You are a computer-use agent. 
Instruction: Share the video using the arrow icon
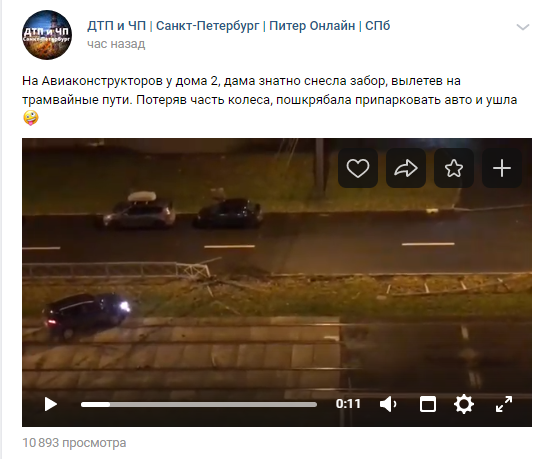[406, 168]
